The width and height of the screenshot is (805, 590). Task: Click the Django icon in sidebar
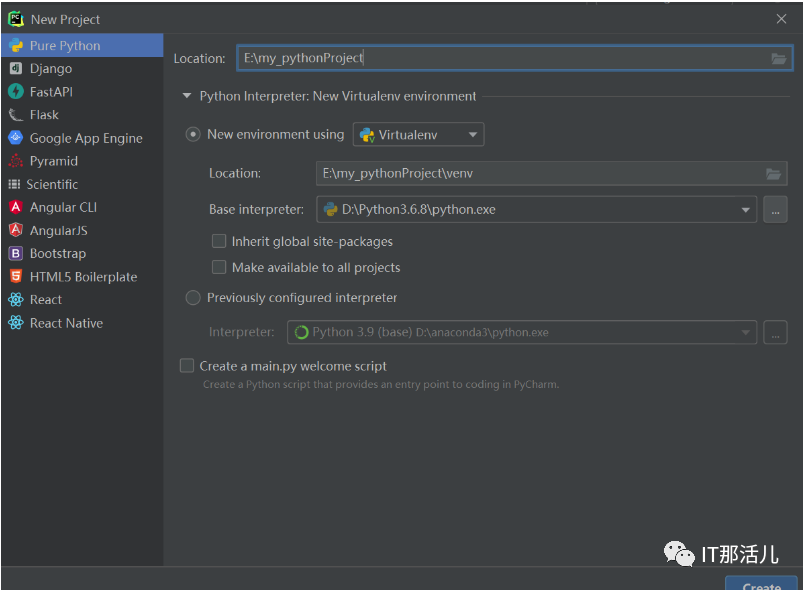point(16,68)
